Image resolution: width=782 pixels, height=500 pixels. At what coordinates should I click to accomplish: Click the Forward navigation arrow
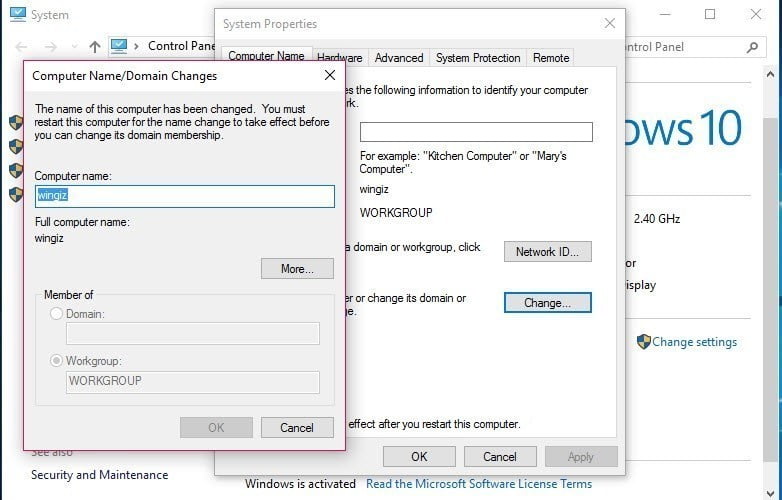click(50, 46)
